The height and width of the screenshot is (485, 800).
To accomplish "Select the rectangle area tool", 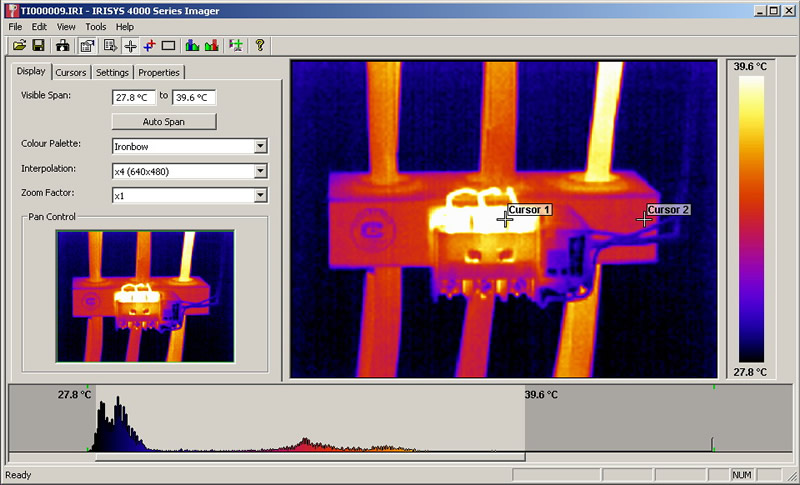I will 168,45.
